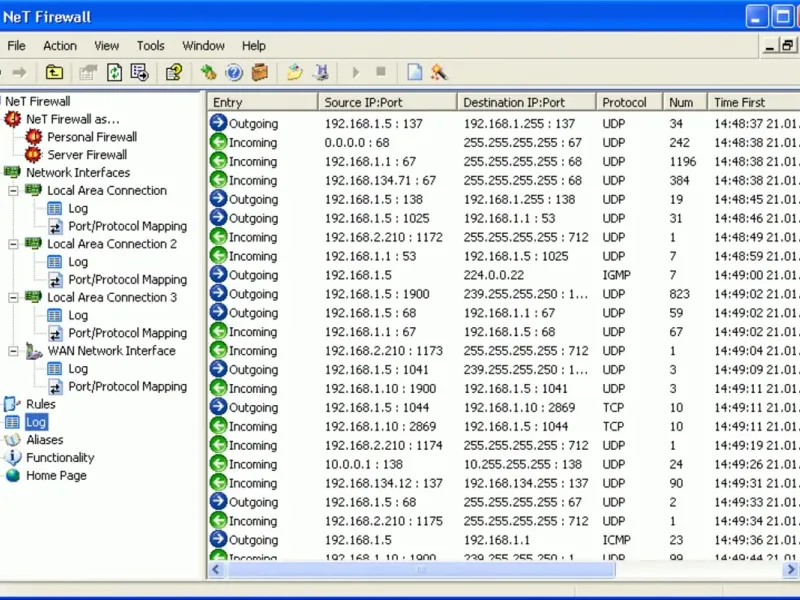Viewport: 800px width, 600px height.
Task: Select the highlighted Log tree item
Action: (36, 422)
